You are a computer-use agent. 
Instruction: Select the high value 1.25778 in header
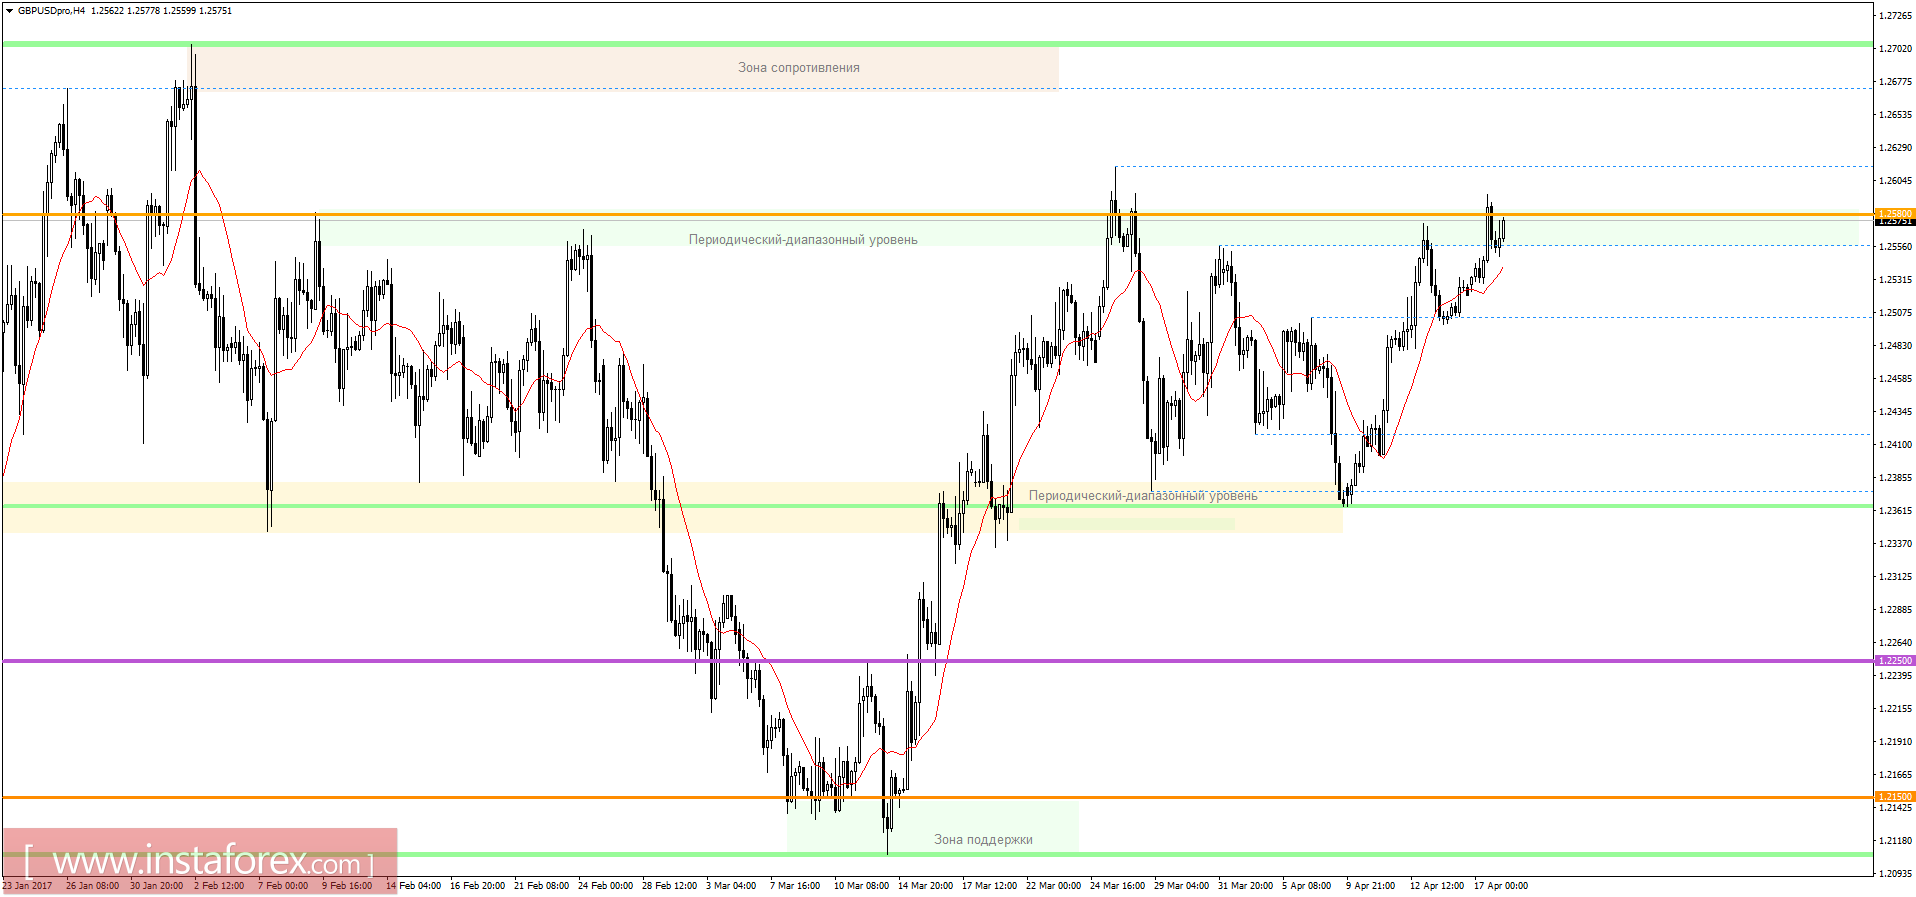(143, 11)
